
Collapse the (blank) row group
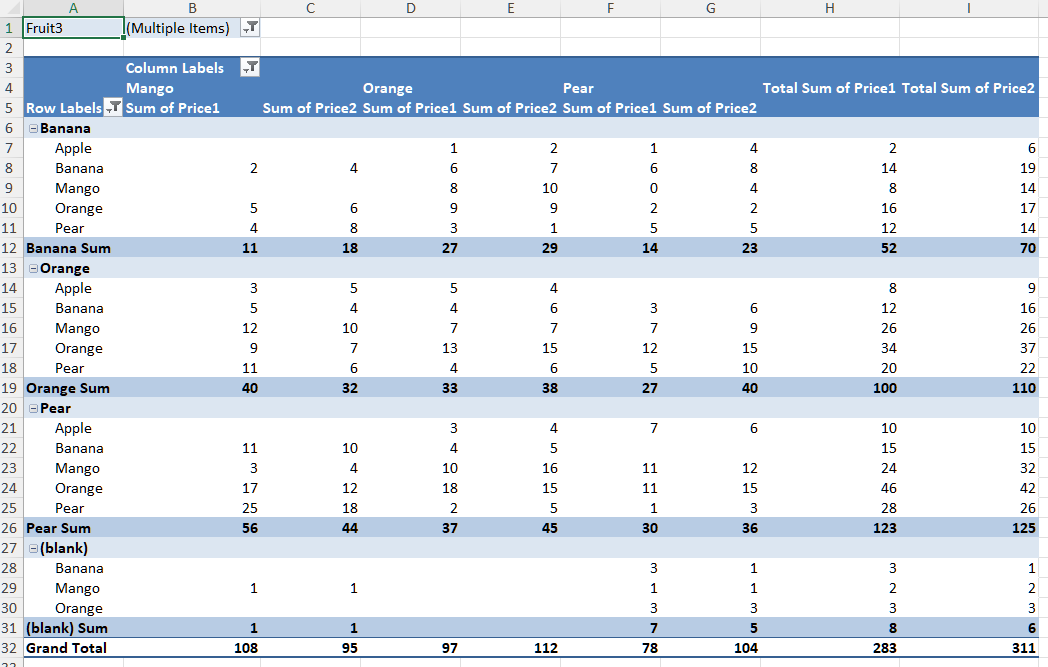click(34, 548)
